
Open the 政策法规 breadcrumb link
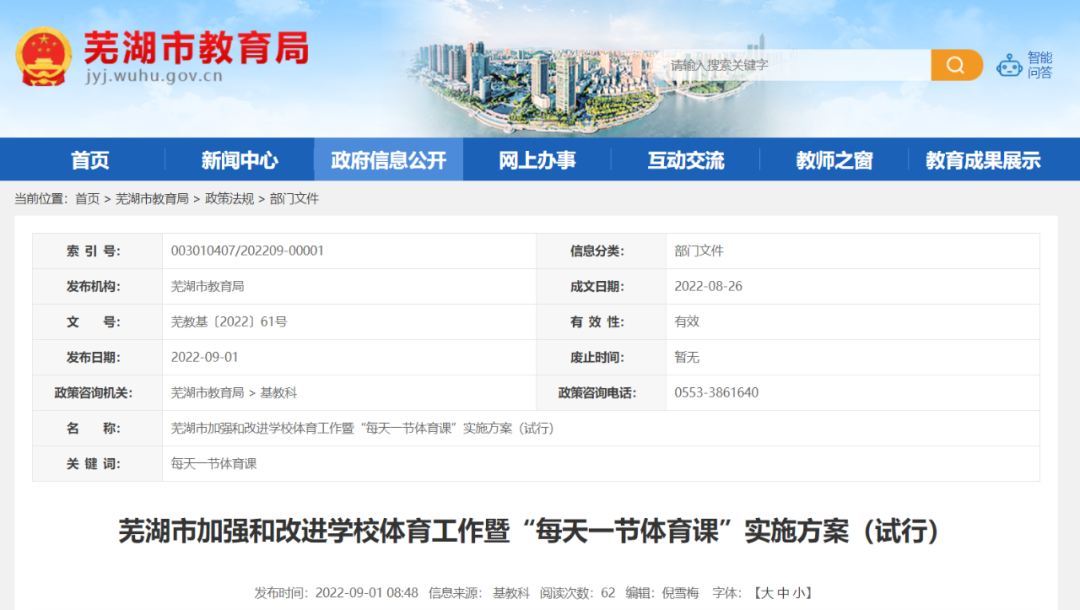click(229, 199)
